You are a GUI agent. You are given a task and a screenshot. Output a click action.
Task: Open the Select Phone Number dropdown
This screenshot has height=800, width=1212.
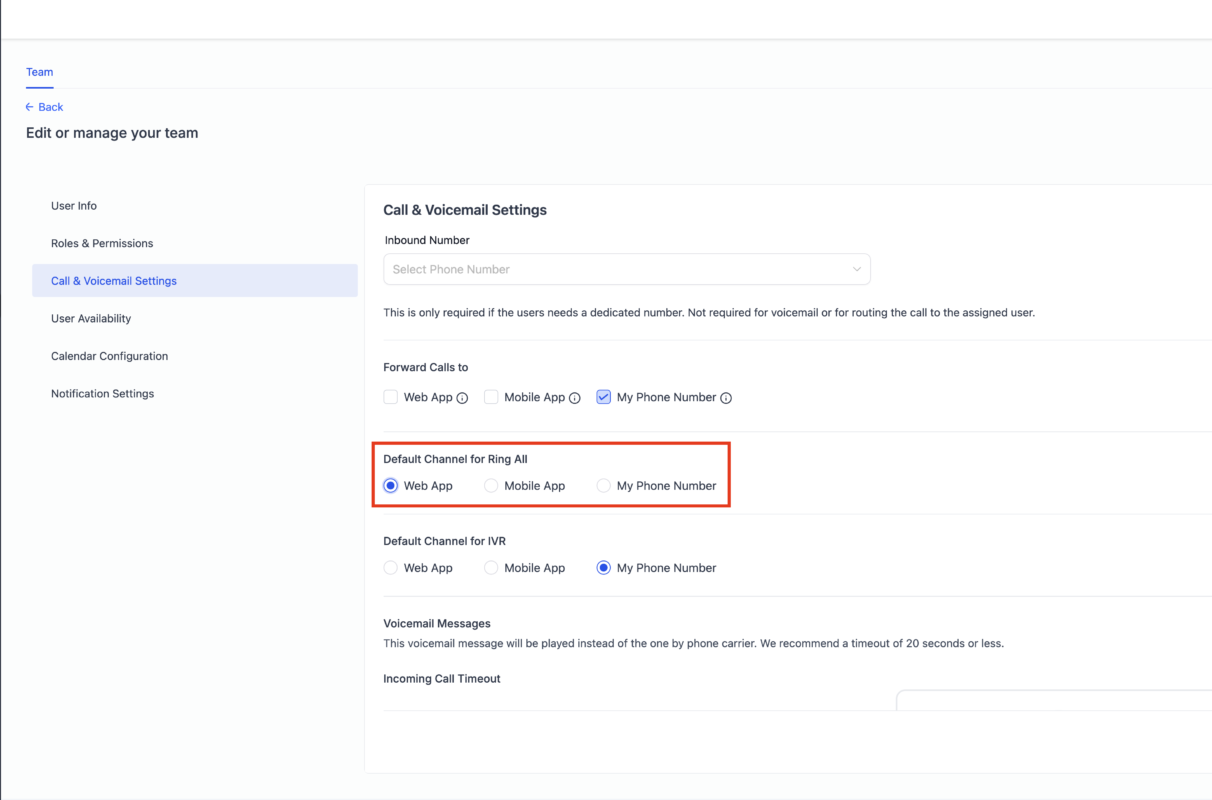coord(620,269)
